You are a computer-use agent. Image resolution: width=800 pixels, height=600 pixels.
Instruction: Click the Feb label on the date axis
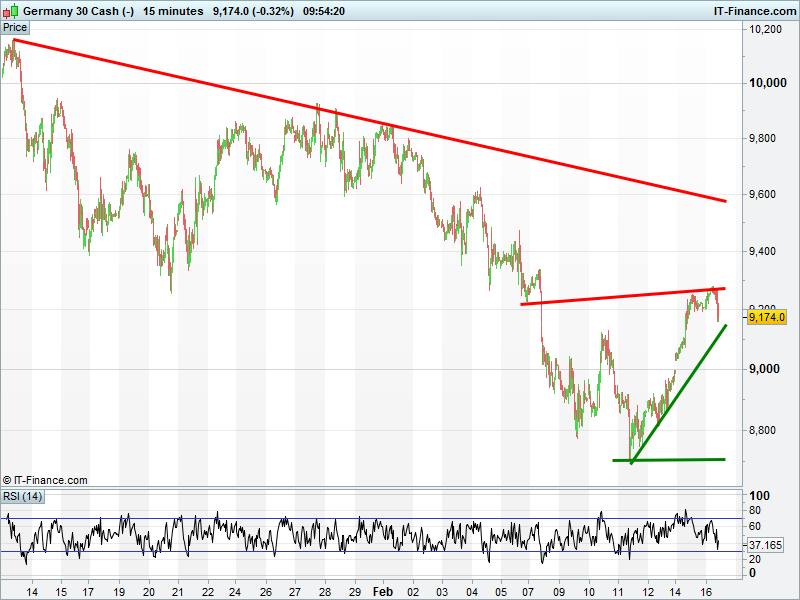383,591
